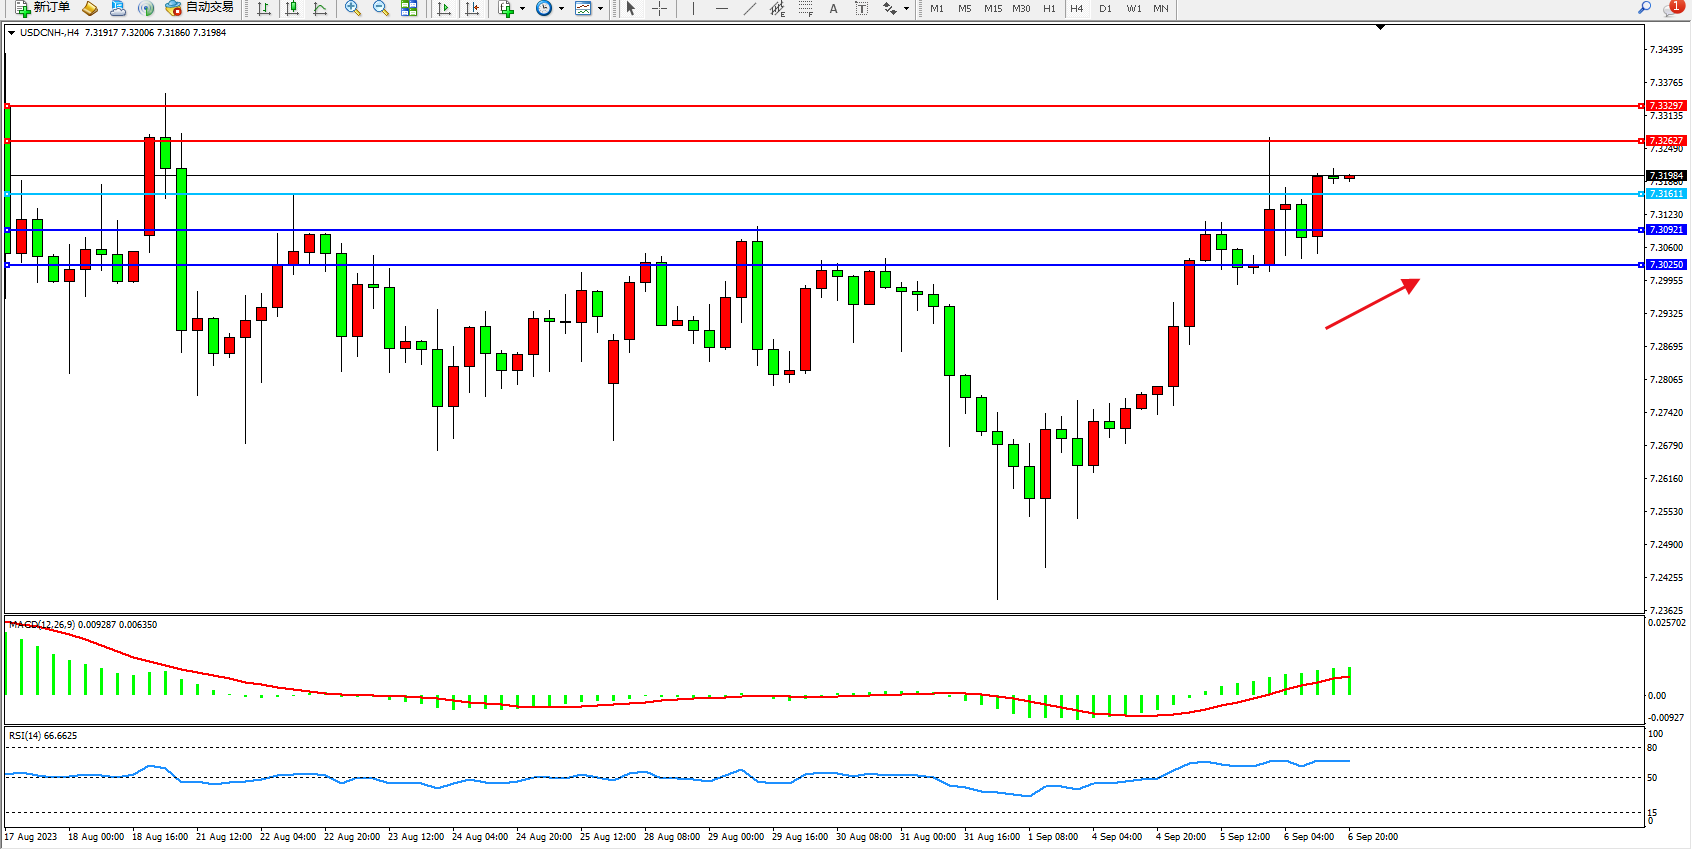Click the red 7.33297 price level label
Screen dimensions: 1692x850
(x=1666, y=105)
